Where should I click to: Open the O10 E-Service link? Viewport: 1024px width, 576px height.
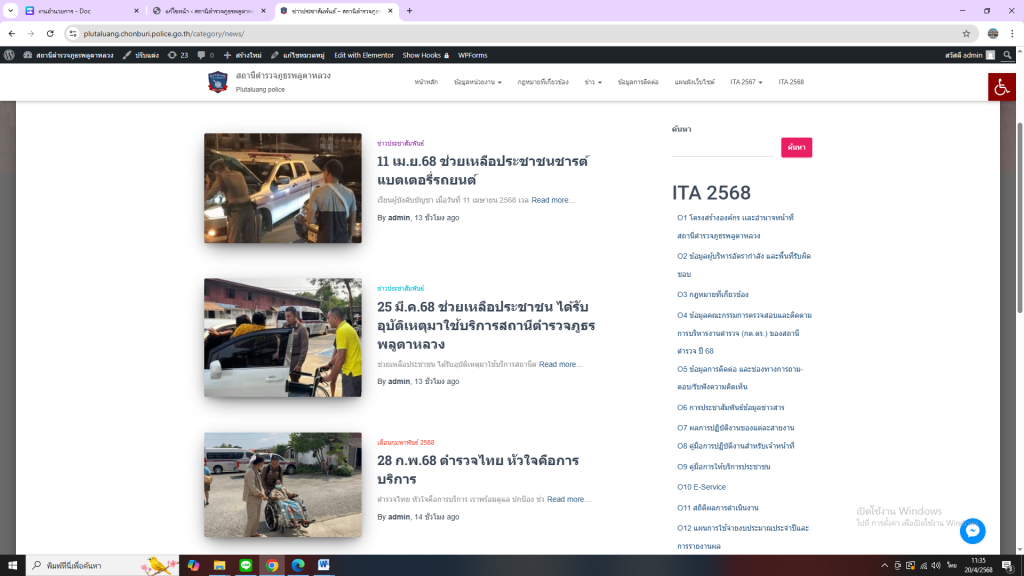[701, 487]
